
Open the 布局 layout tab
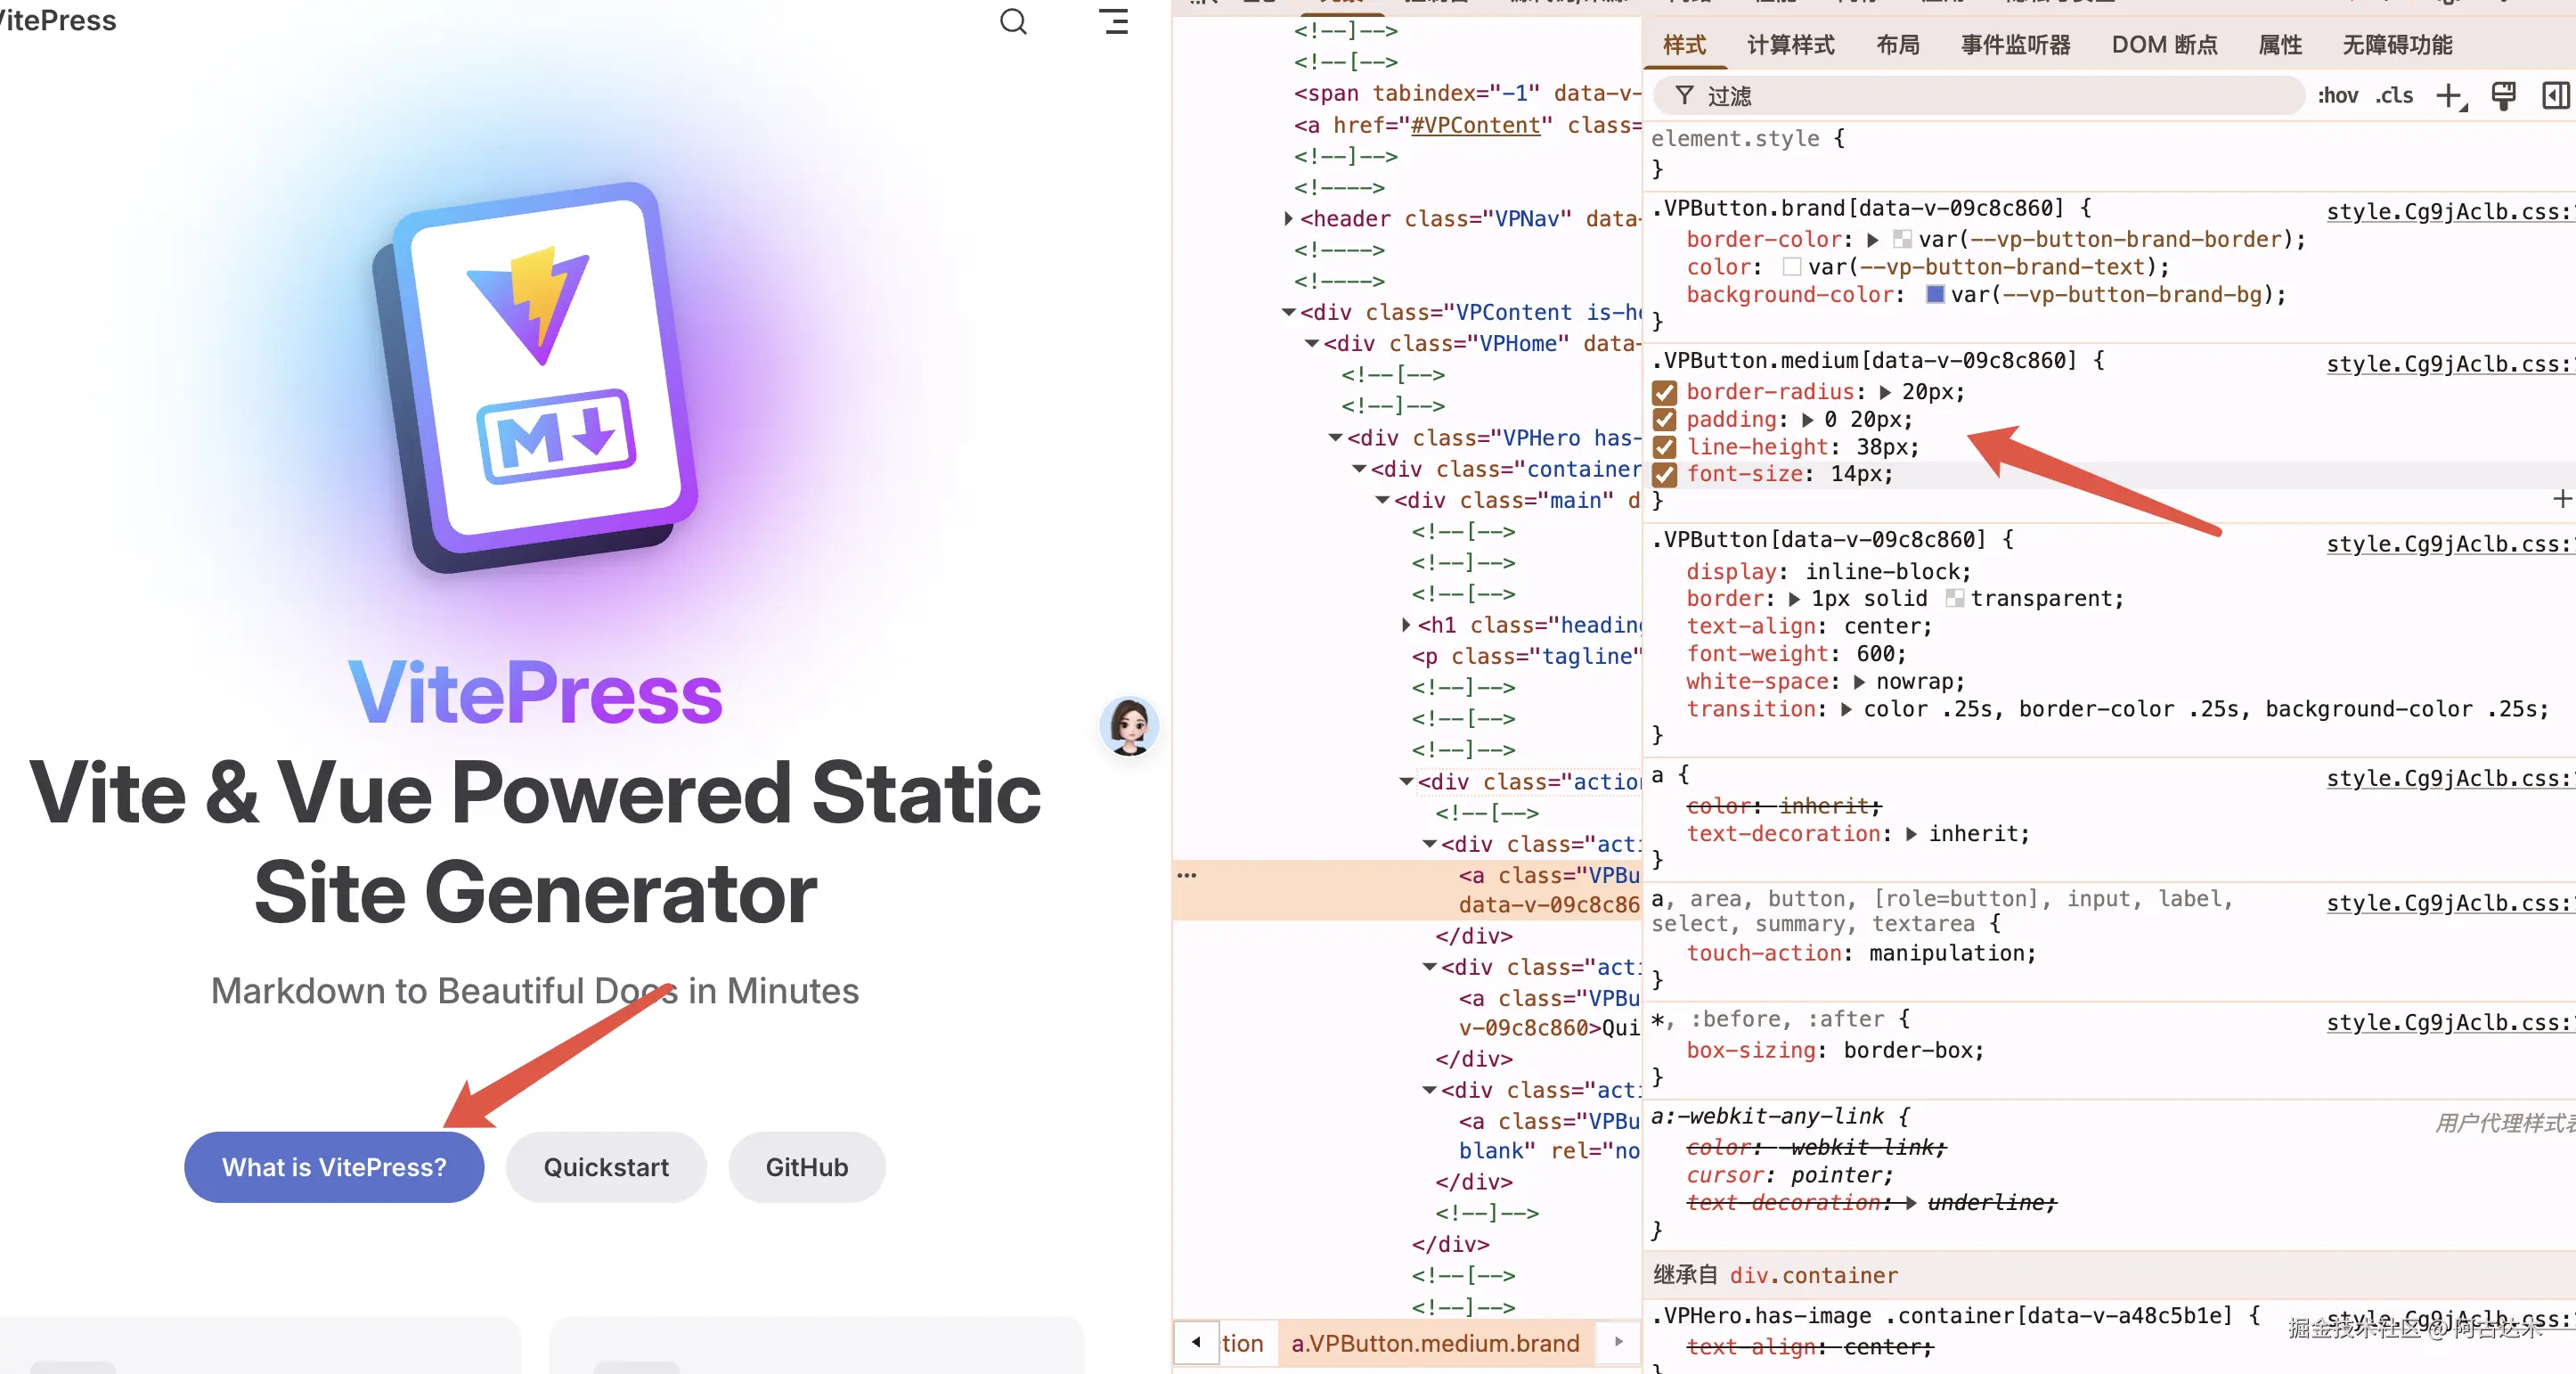pyautogui.click(x=1897, y=44)
